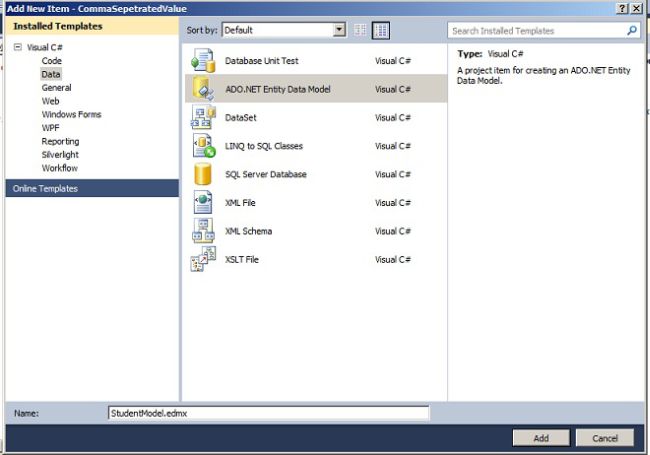Choose the Web category

[50, 101]
